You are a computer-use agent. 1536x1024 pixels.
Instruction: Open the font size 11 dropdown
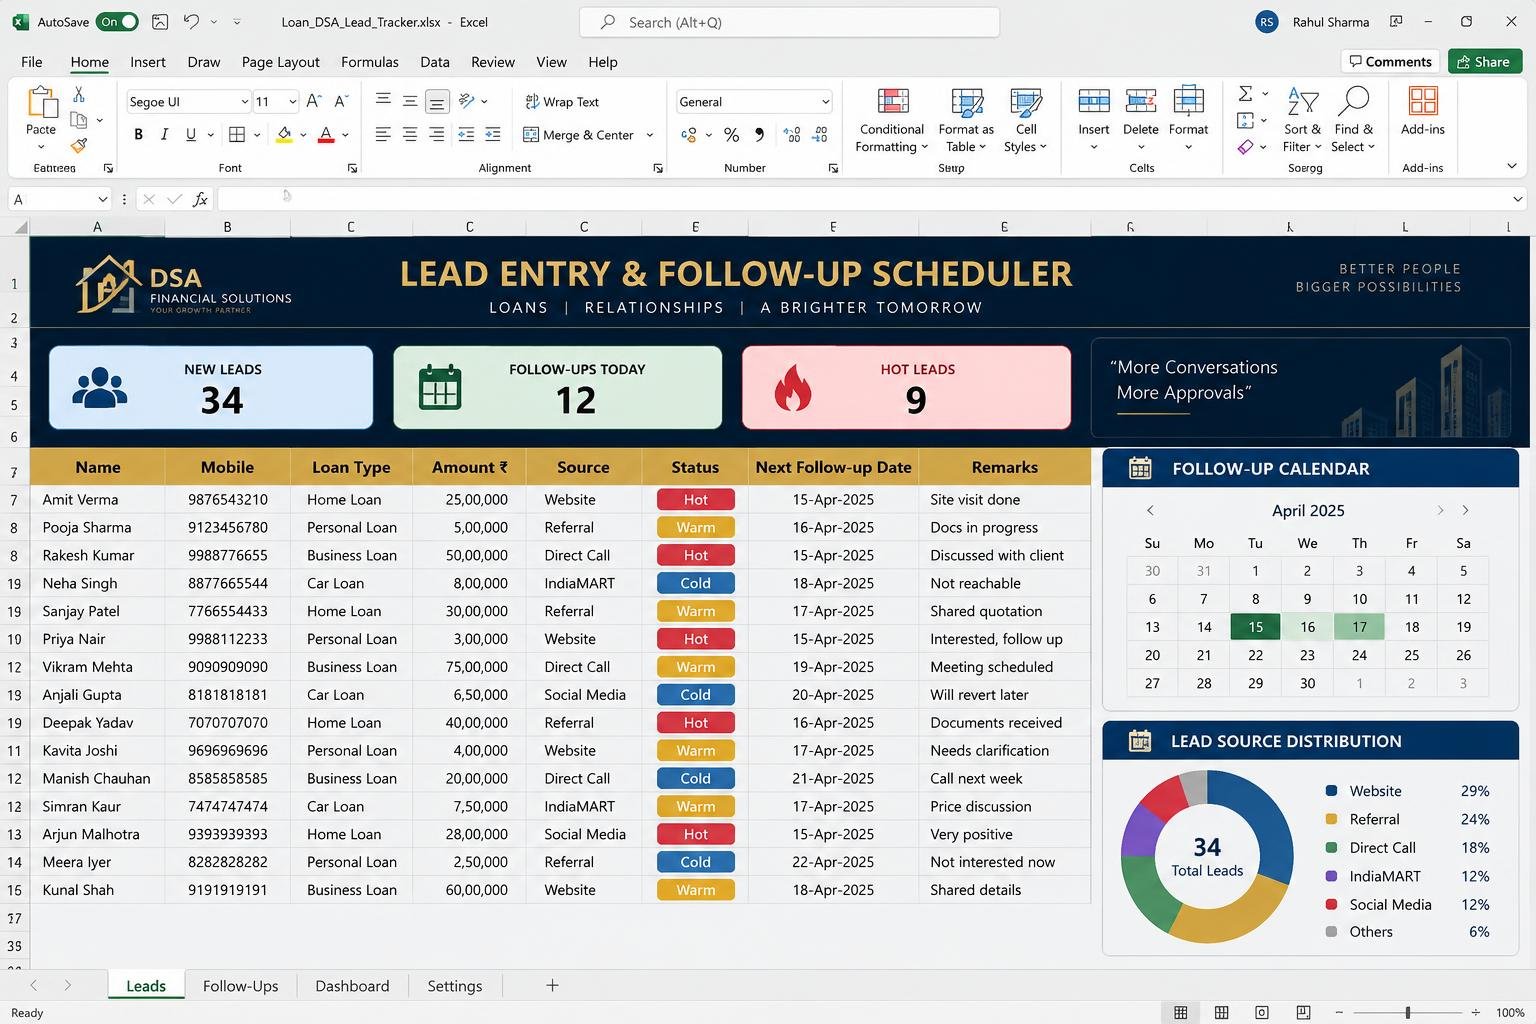click(x=292, y=102)
